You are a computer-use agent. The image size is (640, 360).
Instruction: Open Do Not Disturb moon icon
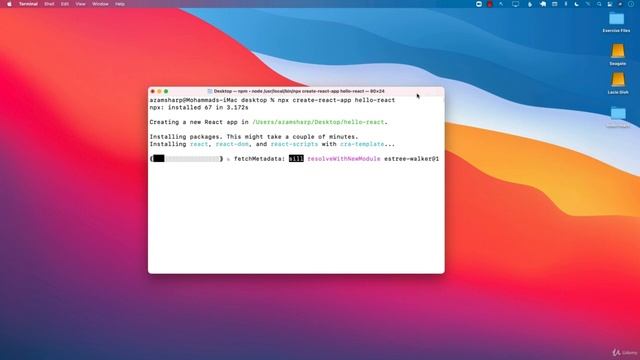click(x=576, y=4)
